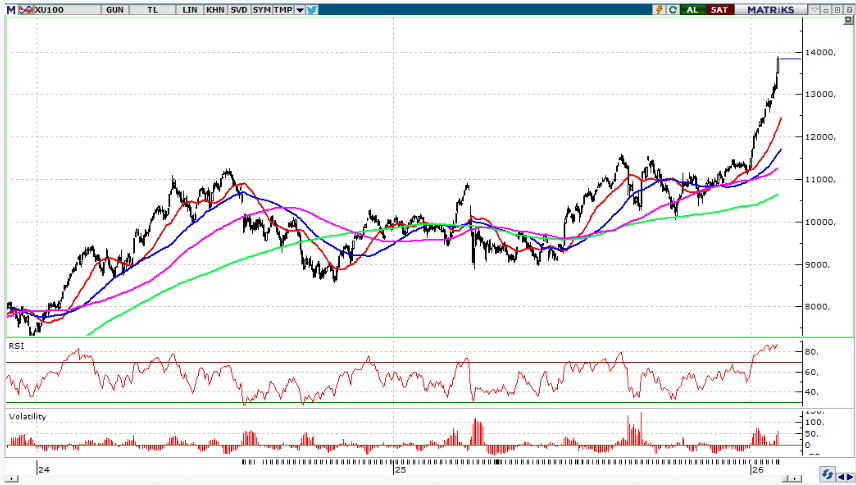Toggle the KHN option in toolbar
This screenshot has width=856, height=485.
click(x=215, y=9)
